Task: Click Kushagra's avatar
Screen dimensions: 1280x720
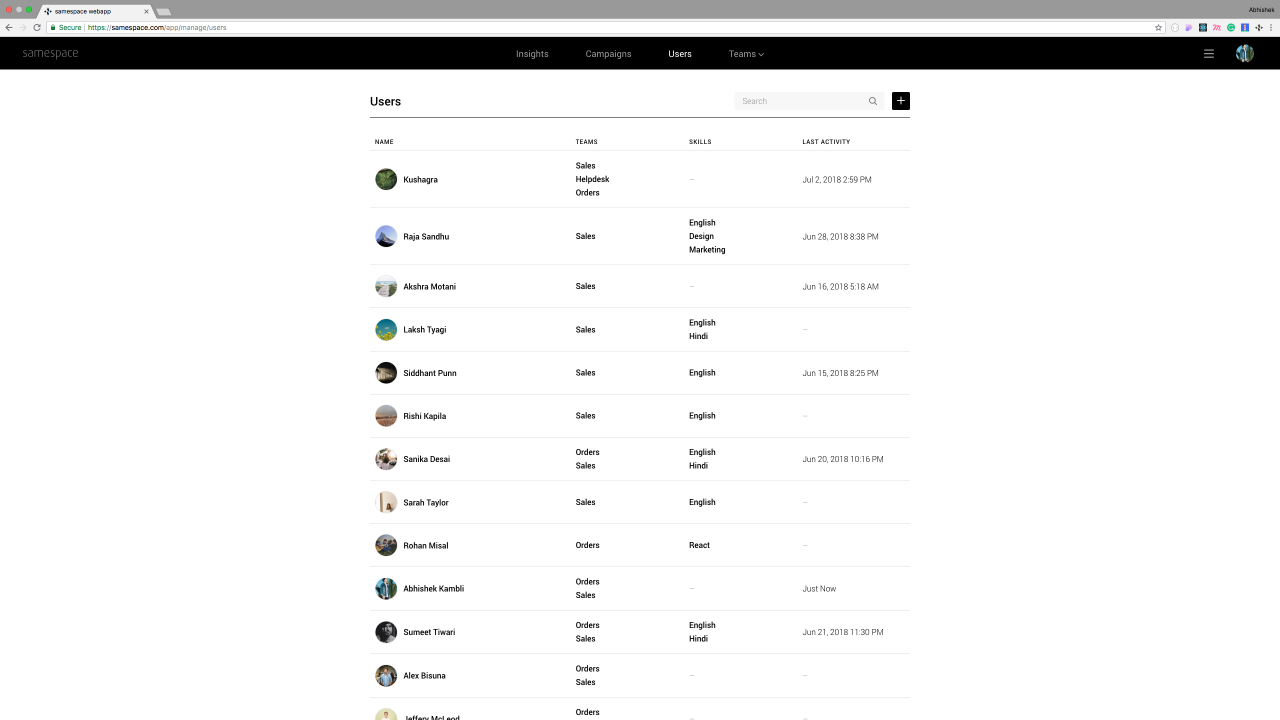Action: click(x=386, y=179)
